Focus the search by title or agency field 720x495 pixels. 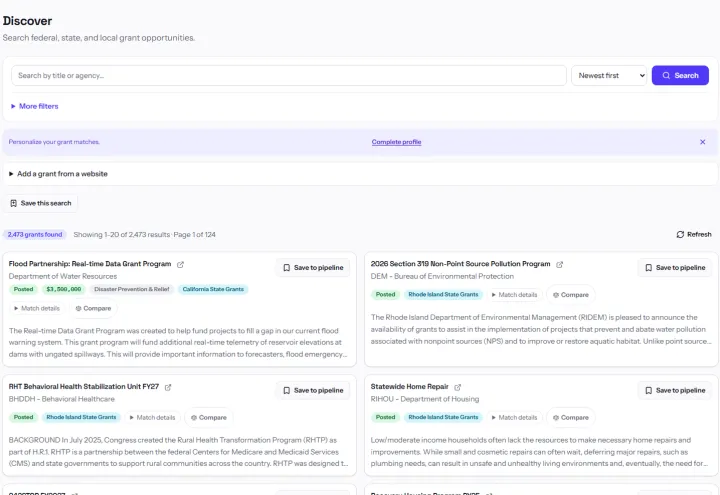tap(289, 75)
